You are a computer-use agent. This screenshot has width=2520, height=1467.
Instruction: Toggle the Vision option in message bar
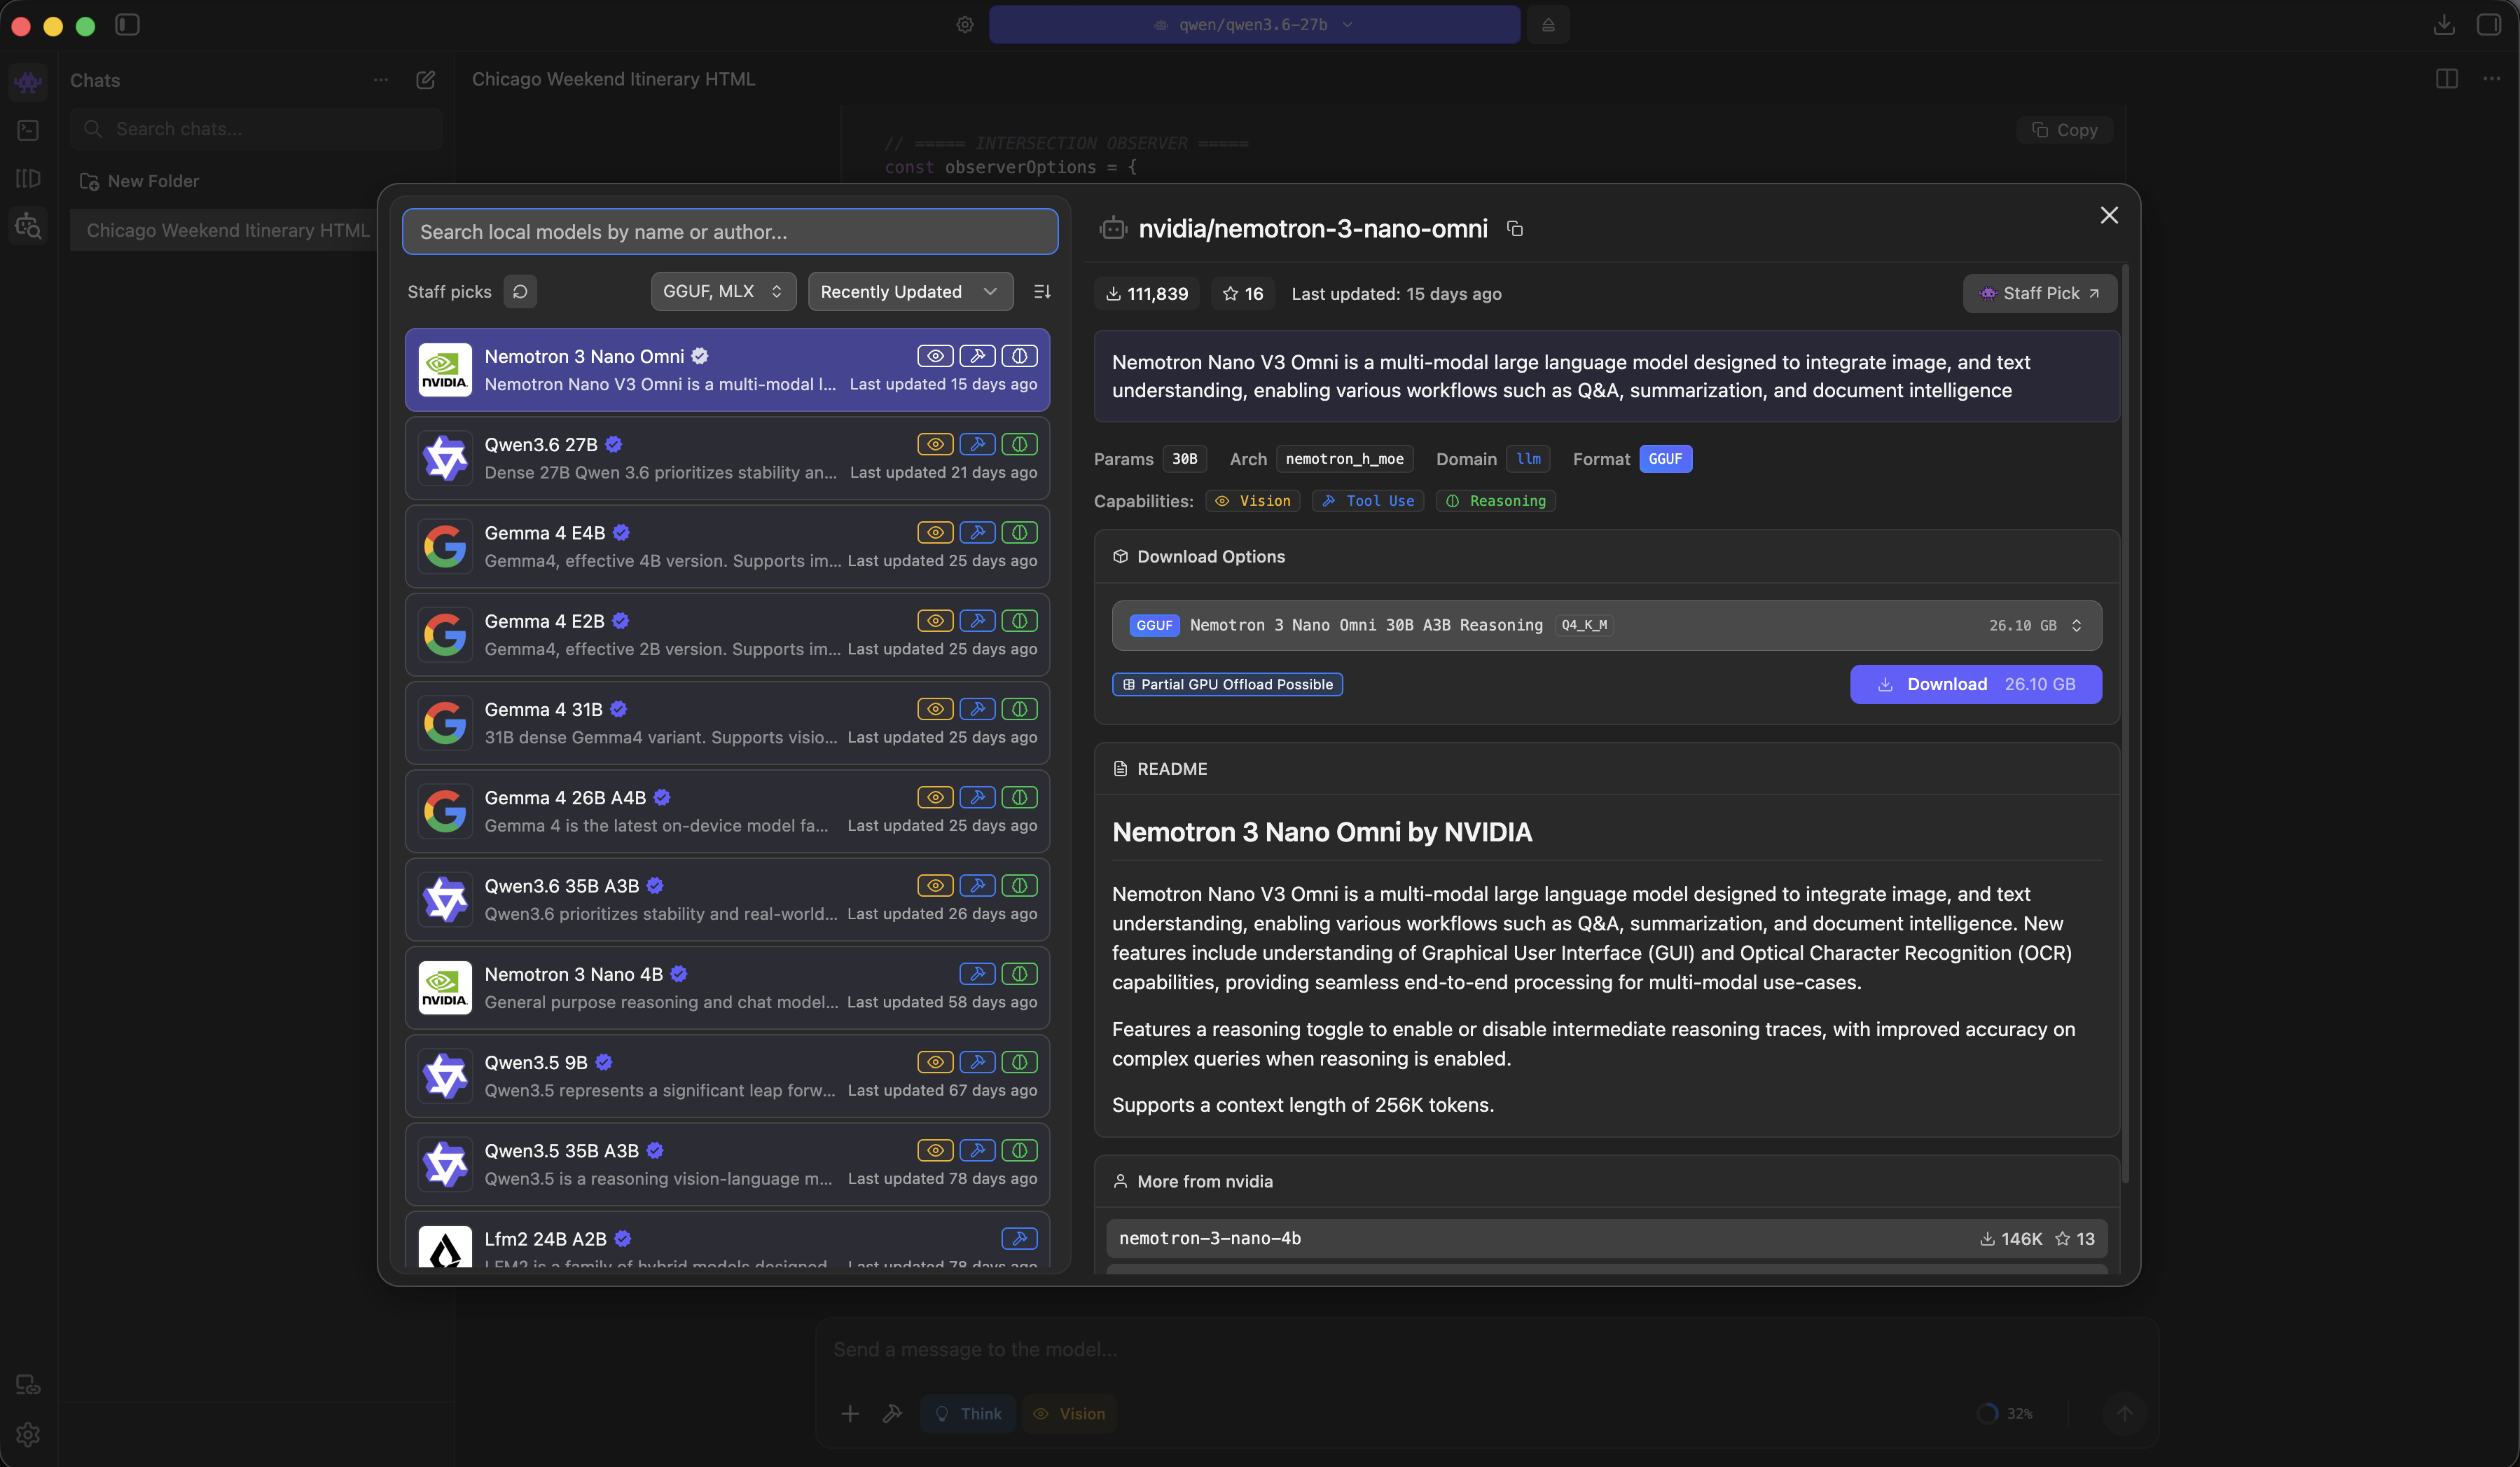click(1069, 1414)
